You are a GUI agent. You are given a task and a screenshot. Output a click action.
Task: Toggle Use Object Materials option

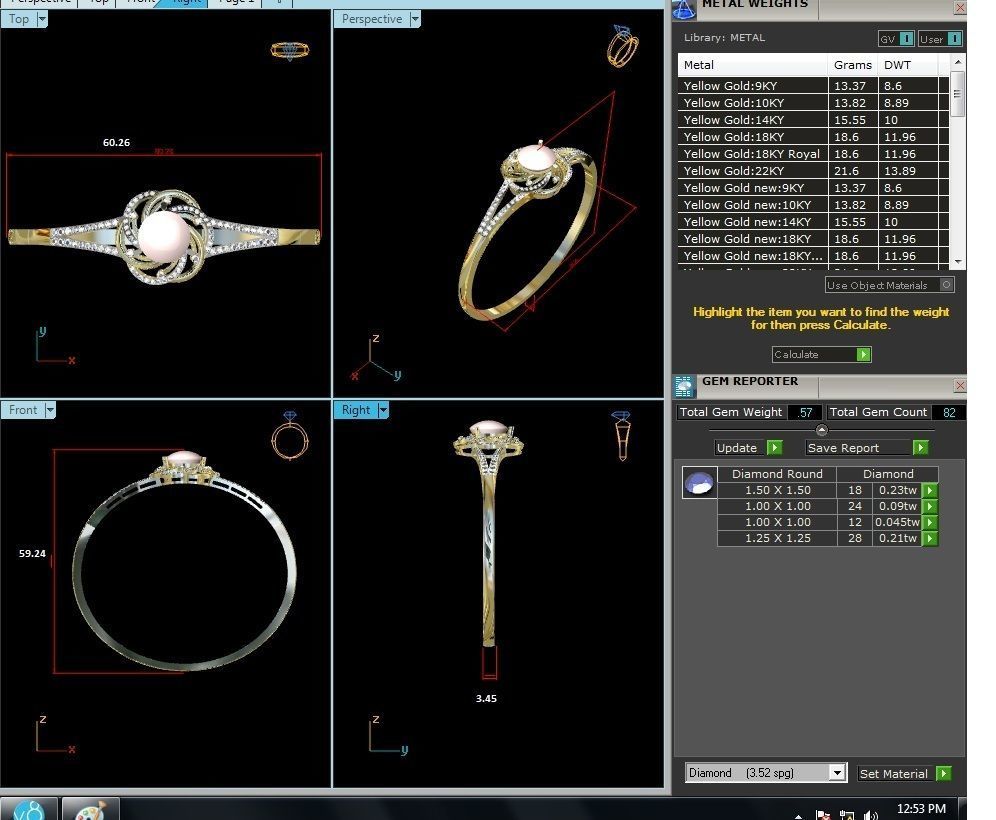[x=889, y=285]
